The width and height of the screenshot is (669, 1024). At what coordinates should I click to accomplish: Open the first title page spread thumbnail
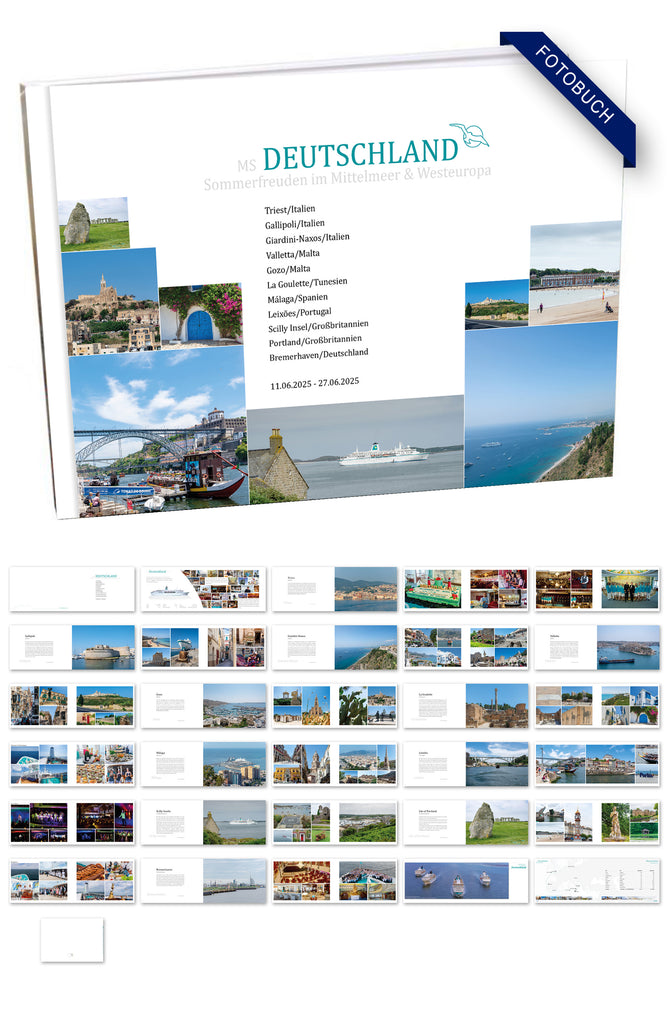72,589
